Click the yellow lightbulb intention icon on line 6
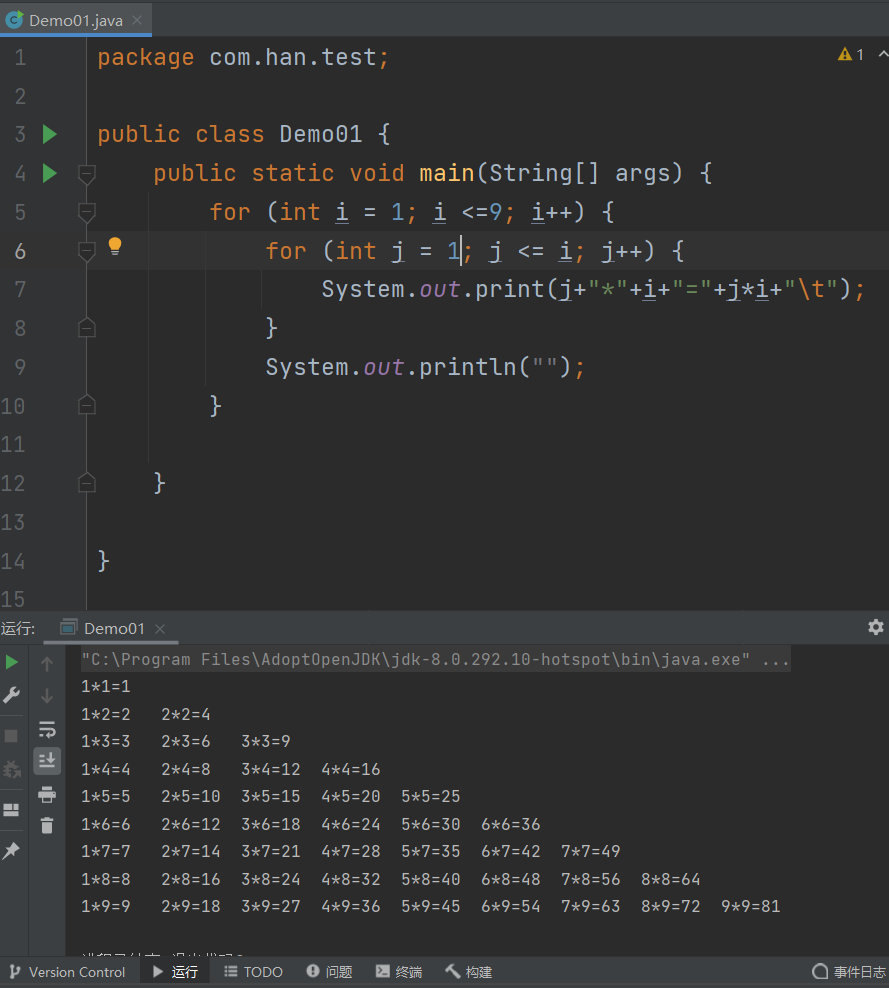 point(115,246)
